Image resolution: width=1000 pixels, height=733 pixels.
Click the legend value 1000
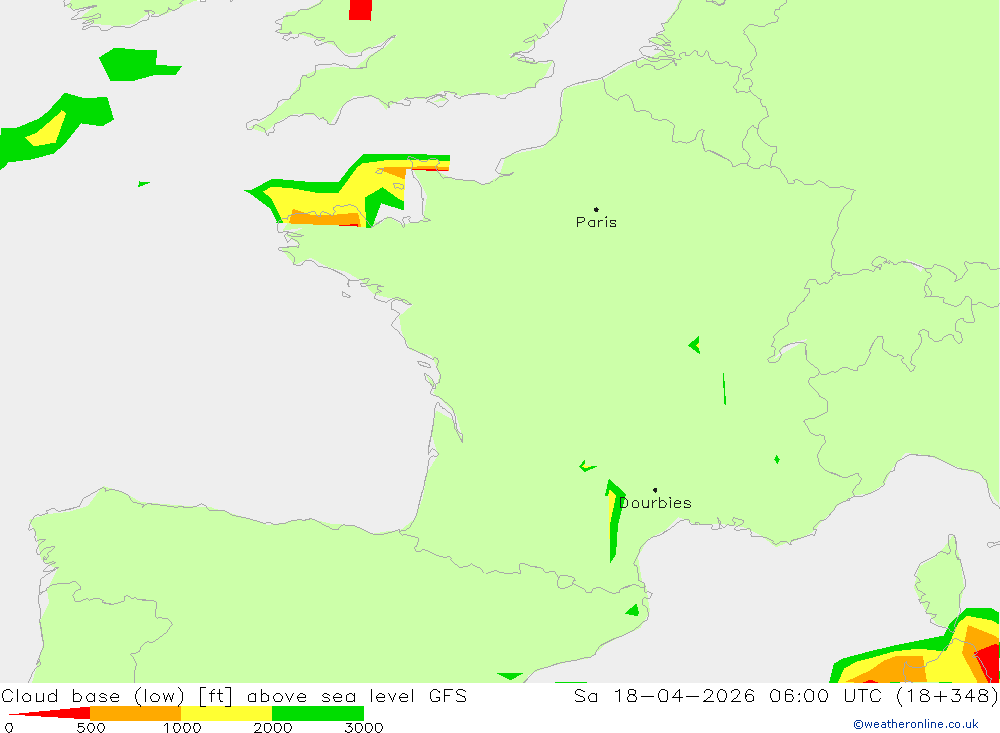tap(182, 728)
